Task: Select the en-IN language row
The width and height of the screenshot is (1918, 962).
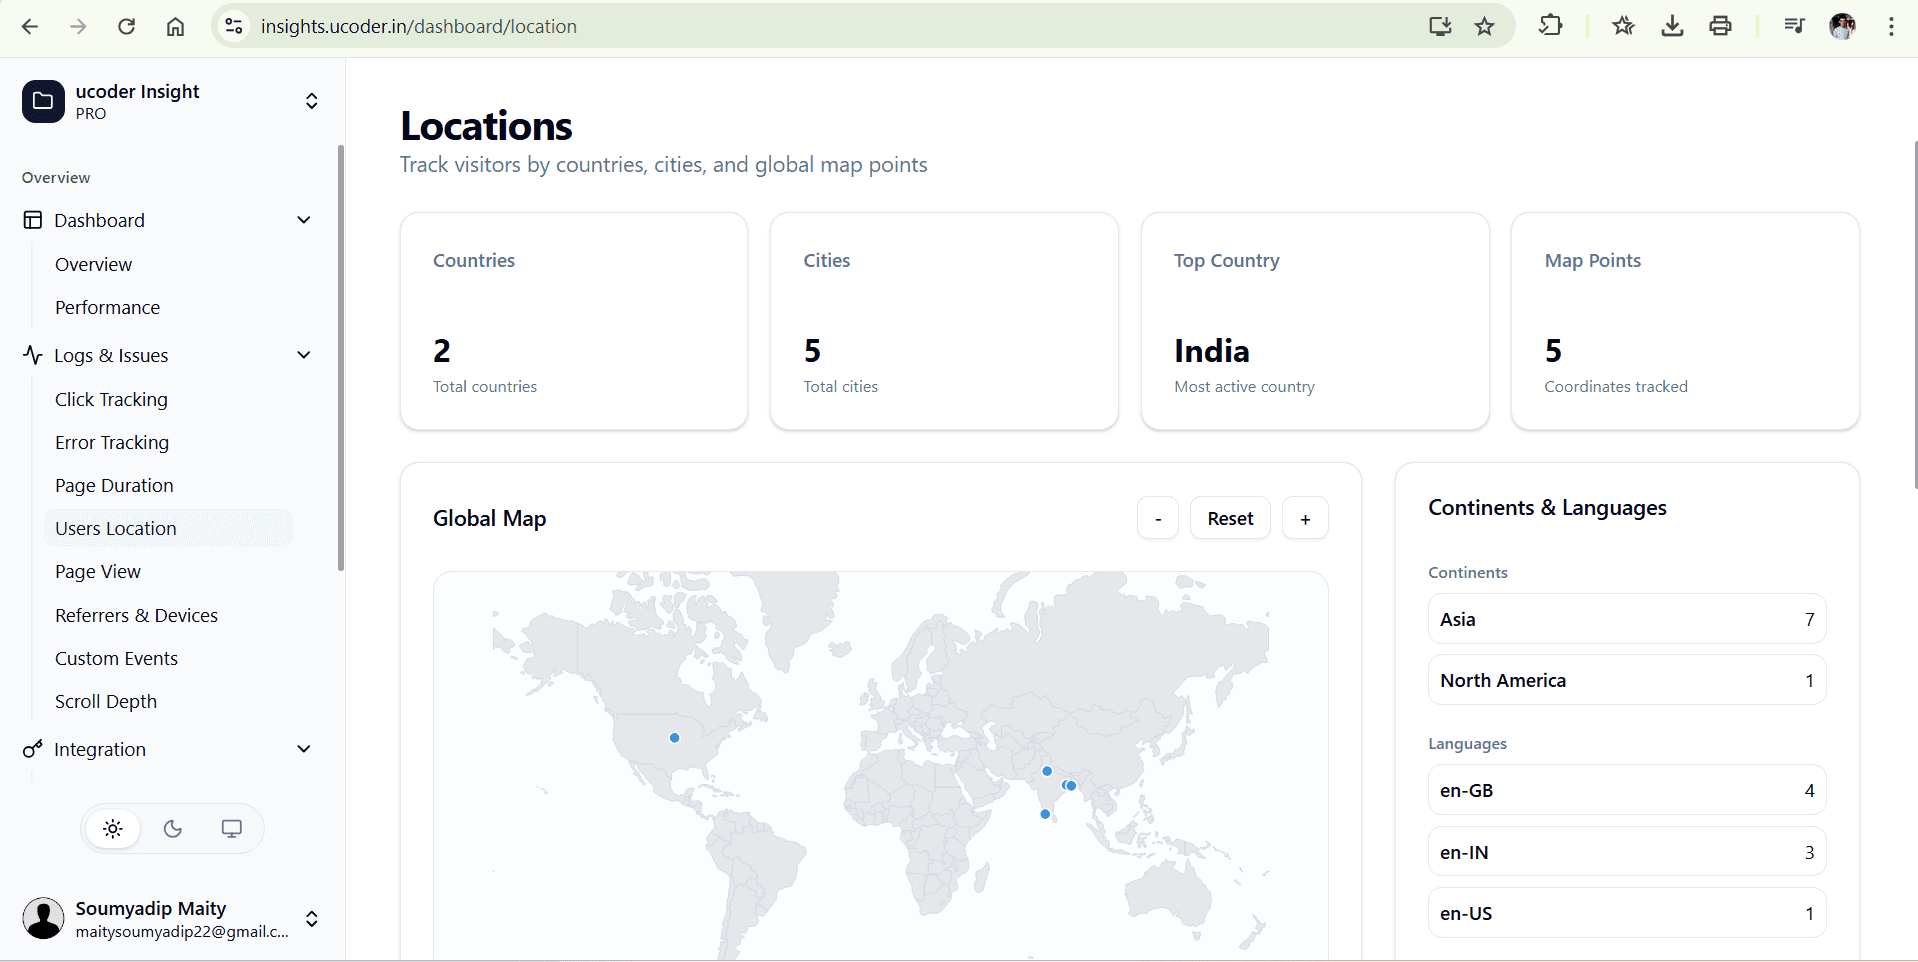Action: (x=1627, y=852)
